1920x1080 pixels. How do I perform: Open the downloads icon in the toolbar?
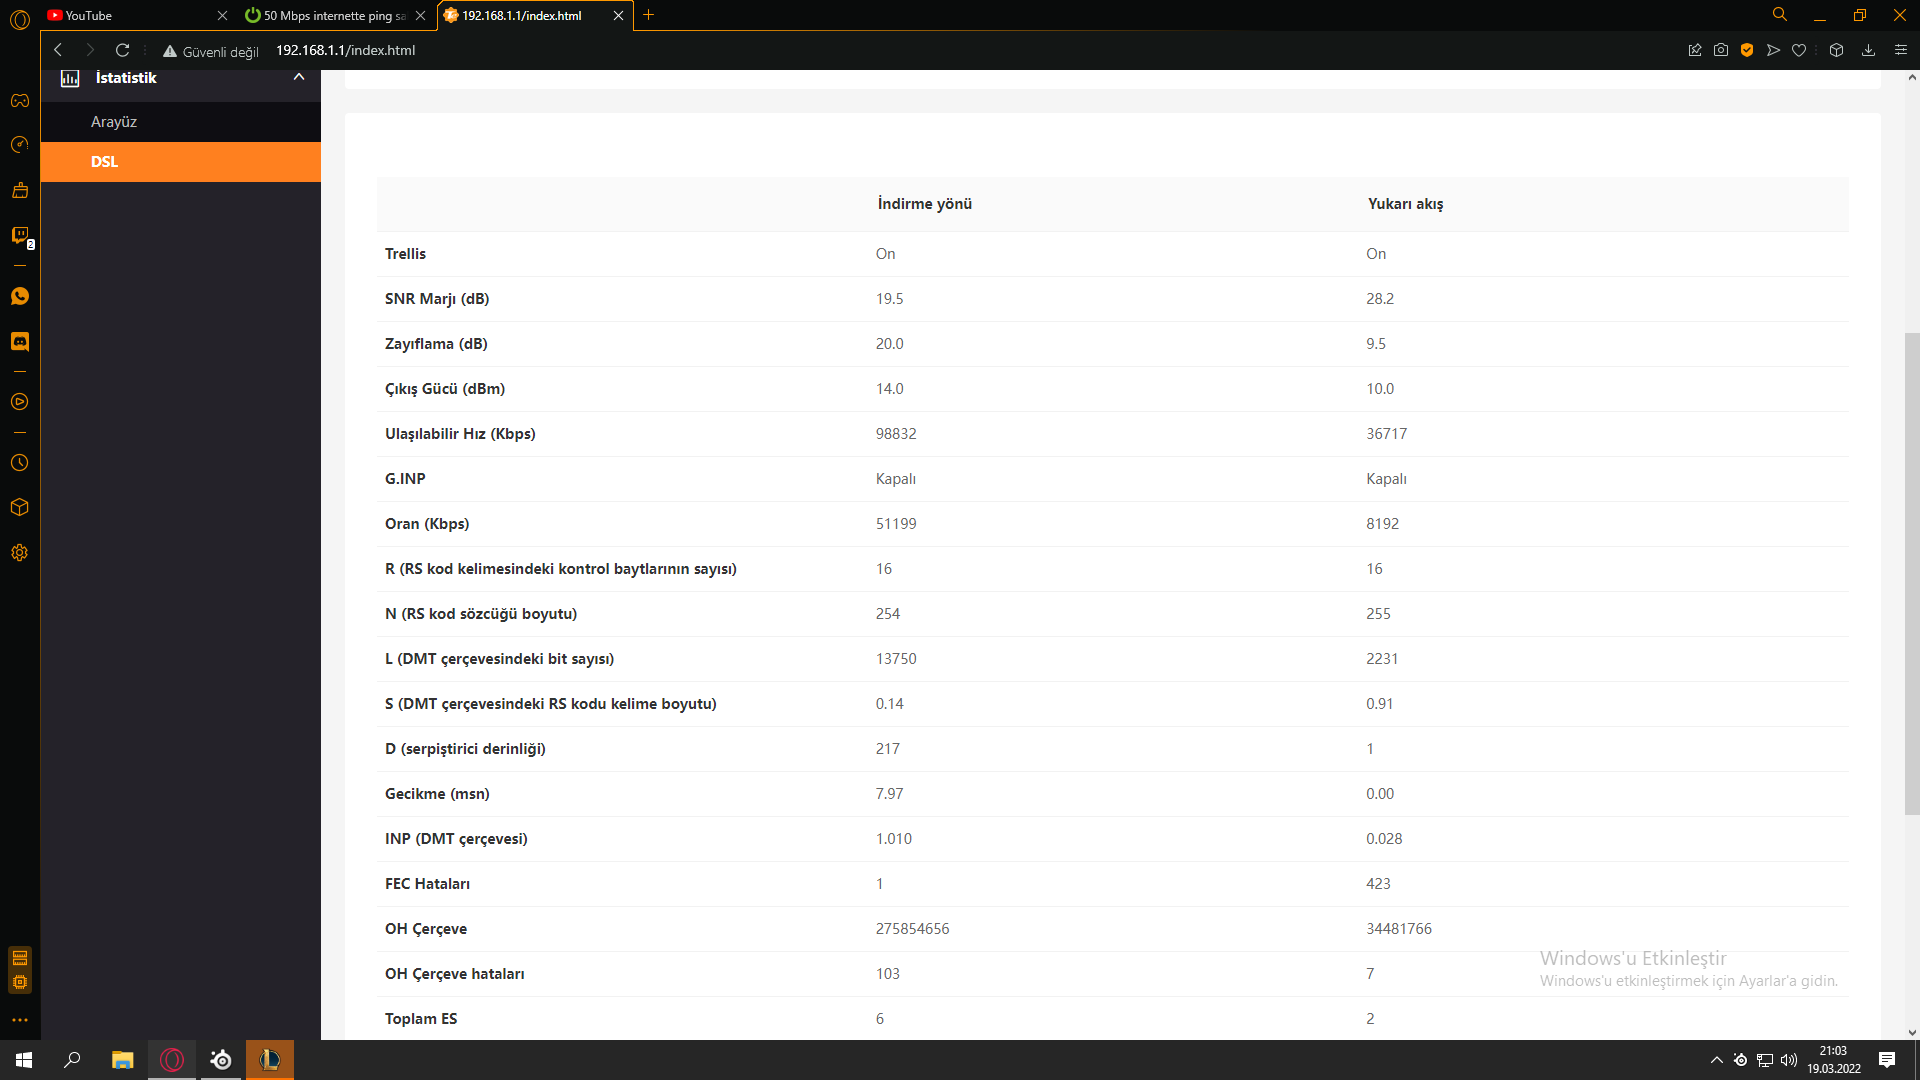click(x=1868, y=50)
